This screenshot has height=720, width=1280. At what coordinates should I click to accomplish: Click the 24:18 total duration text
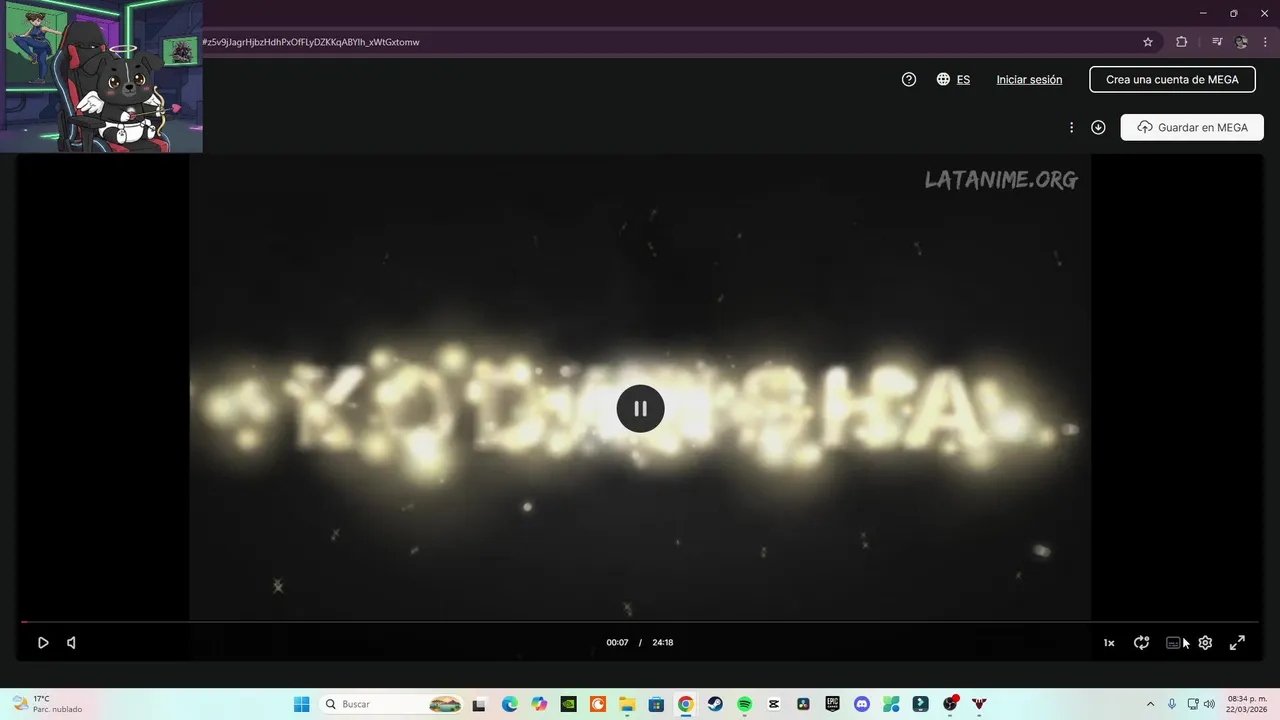[663, 643]
